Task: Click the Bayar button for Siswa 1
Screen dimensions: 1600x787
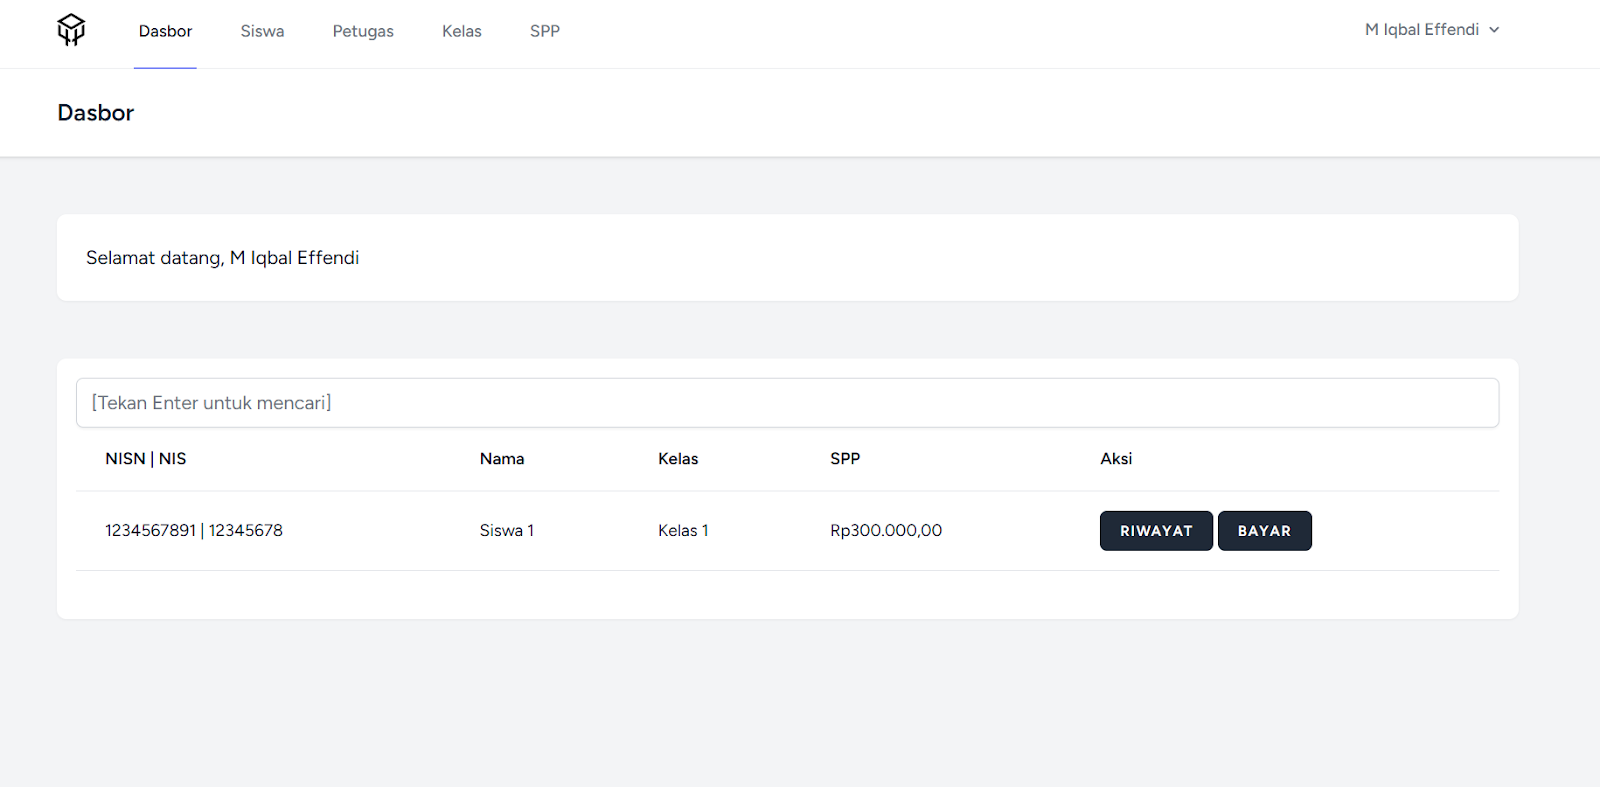Action: click(x=1264, y=531)
